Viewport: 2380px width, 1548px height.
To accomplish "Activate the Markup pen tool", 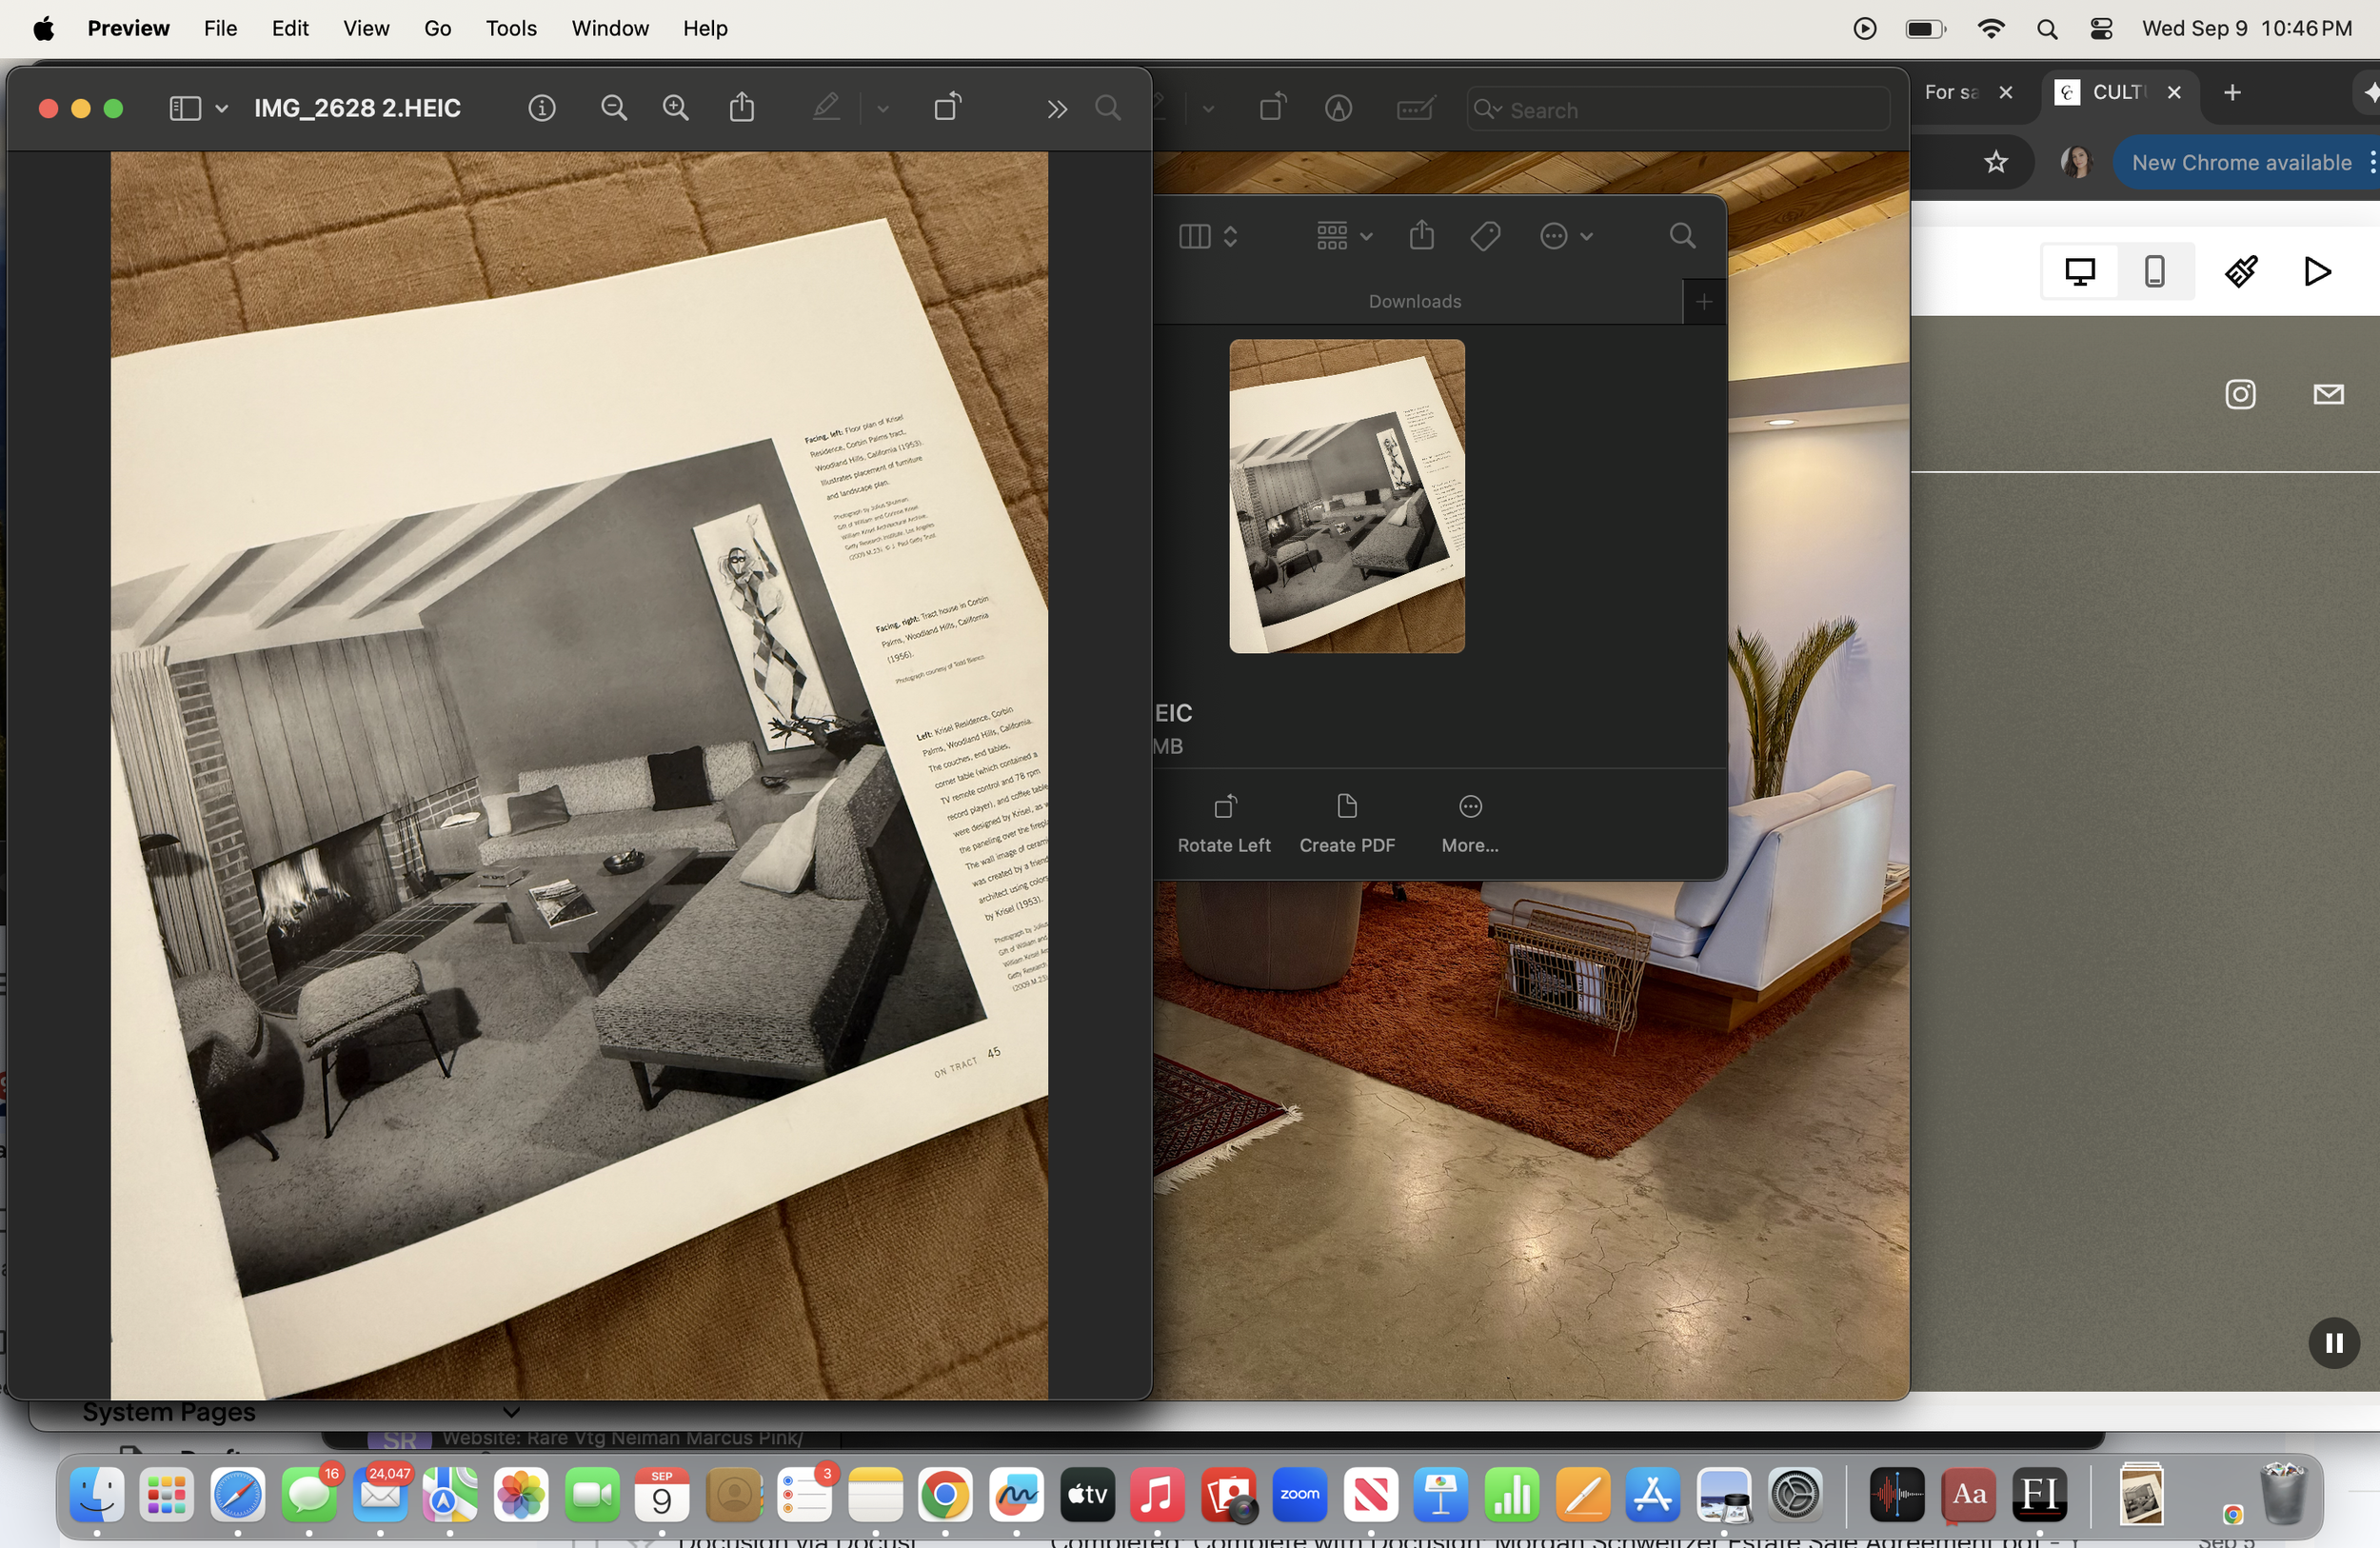I will click(826, 107).
